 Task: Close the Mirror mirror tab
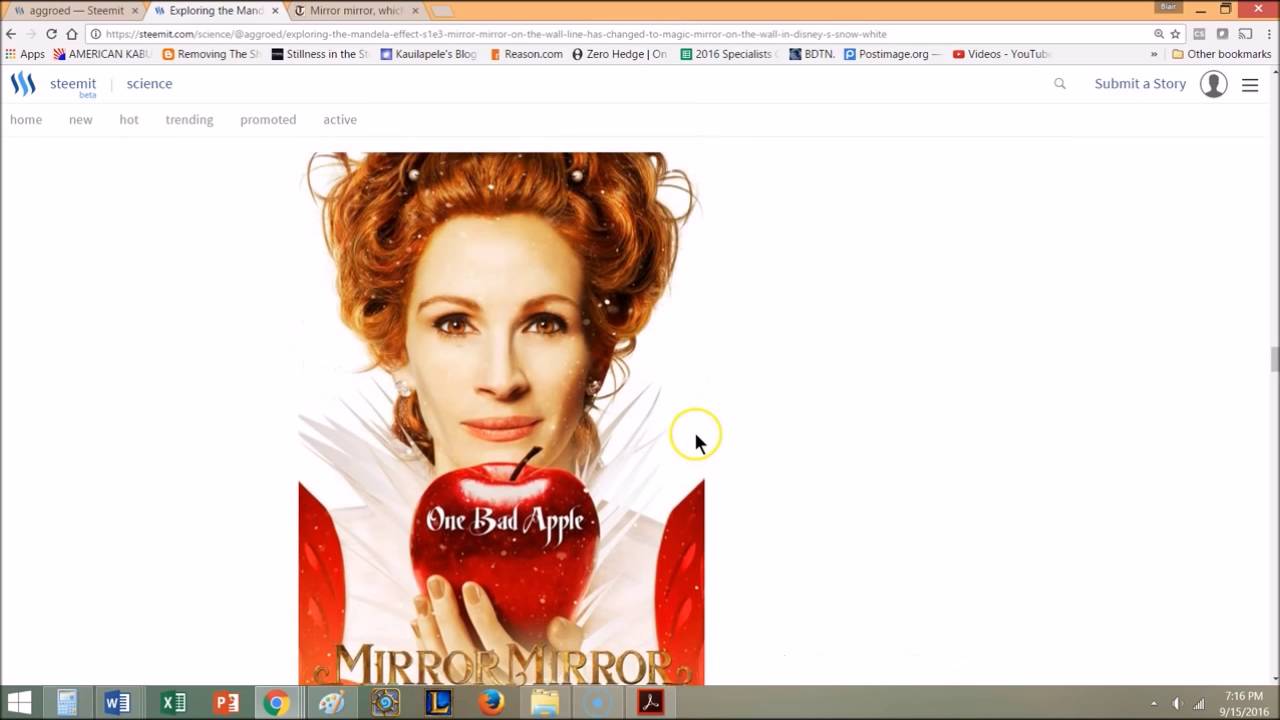pos(415,11)
